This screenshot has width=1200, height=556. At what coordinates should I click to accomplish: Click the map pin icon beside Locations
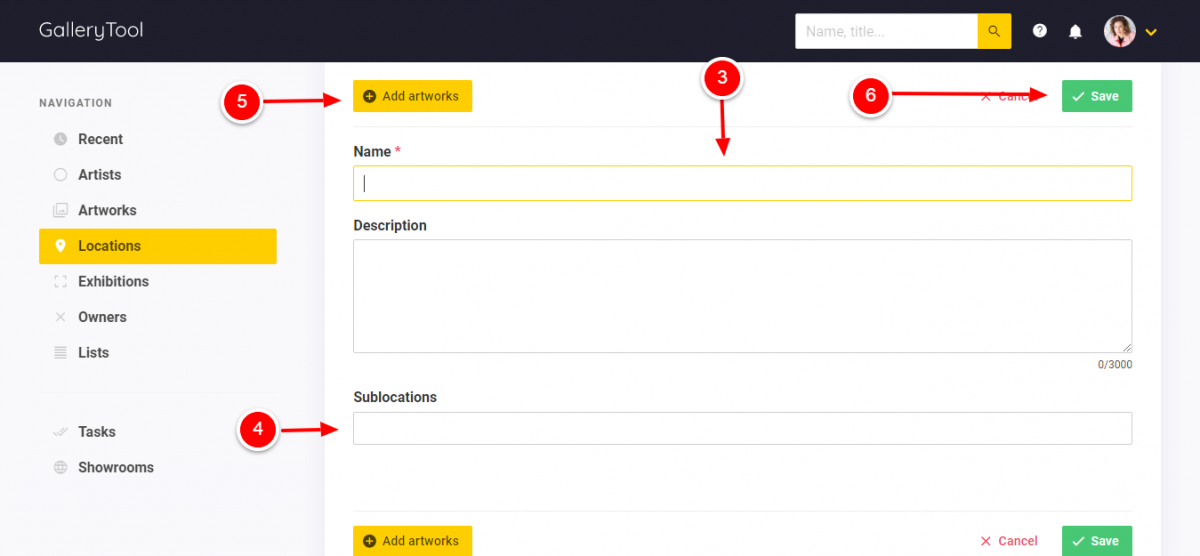pos(60,246)
